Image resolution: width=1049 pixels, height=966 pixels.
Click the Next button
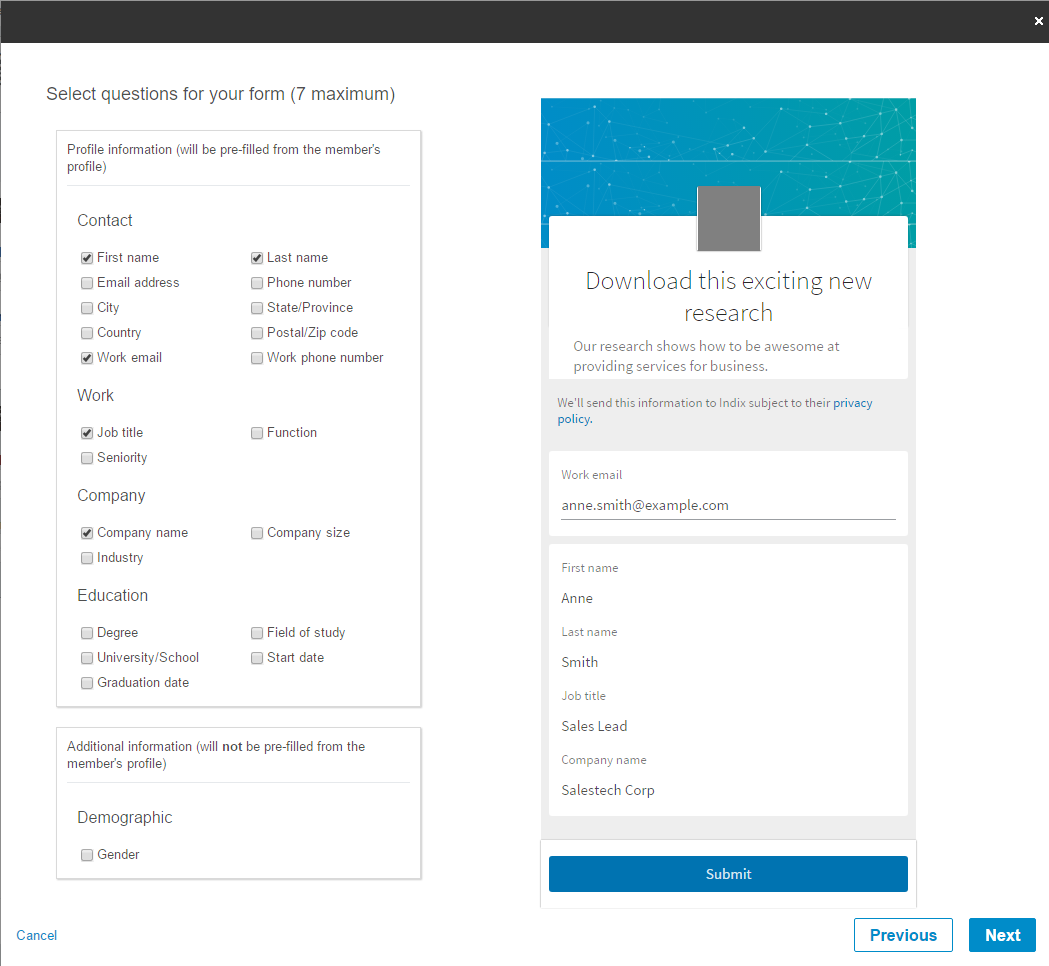[1002, 935]
